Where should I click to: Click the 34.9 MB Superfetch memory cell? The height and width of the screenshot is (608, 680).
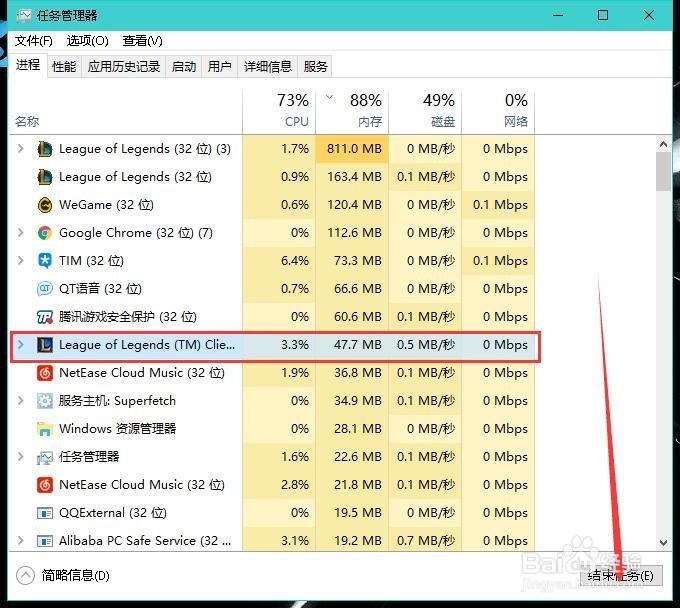click(352, 401)
